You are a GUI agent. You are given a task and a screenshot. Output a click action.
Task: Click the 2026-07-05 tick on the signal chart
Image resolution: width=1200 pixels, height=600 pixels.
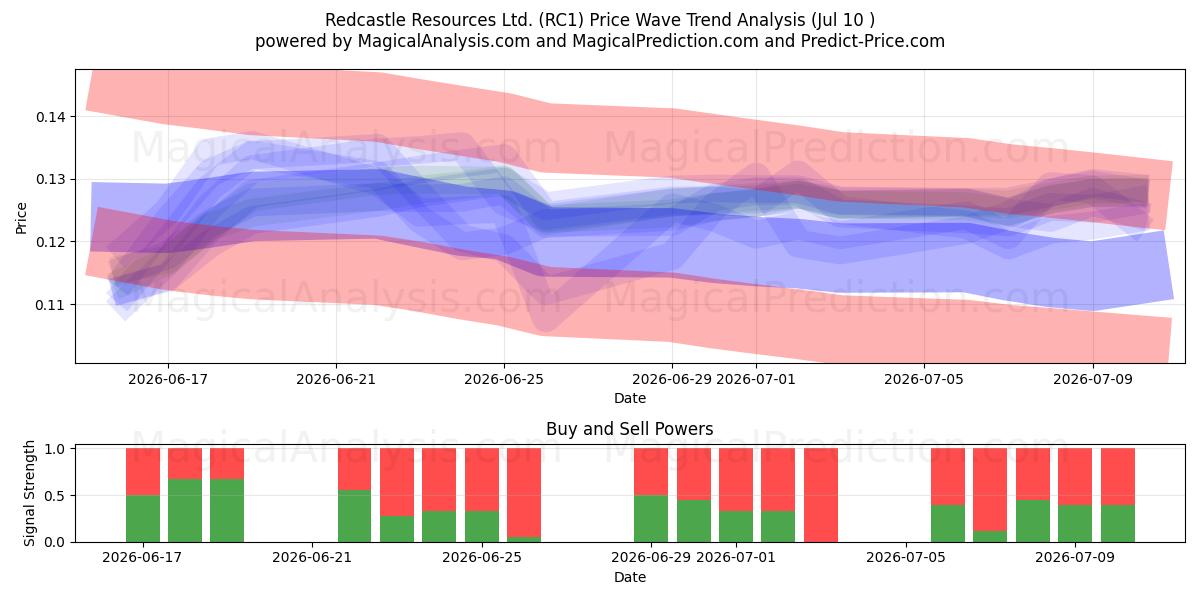pos(905,558)
